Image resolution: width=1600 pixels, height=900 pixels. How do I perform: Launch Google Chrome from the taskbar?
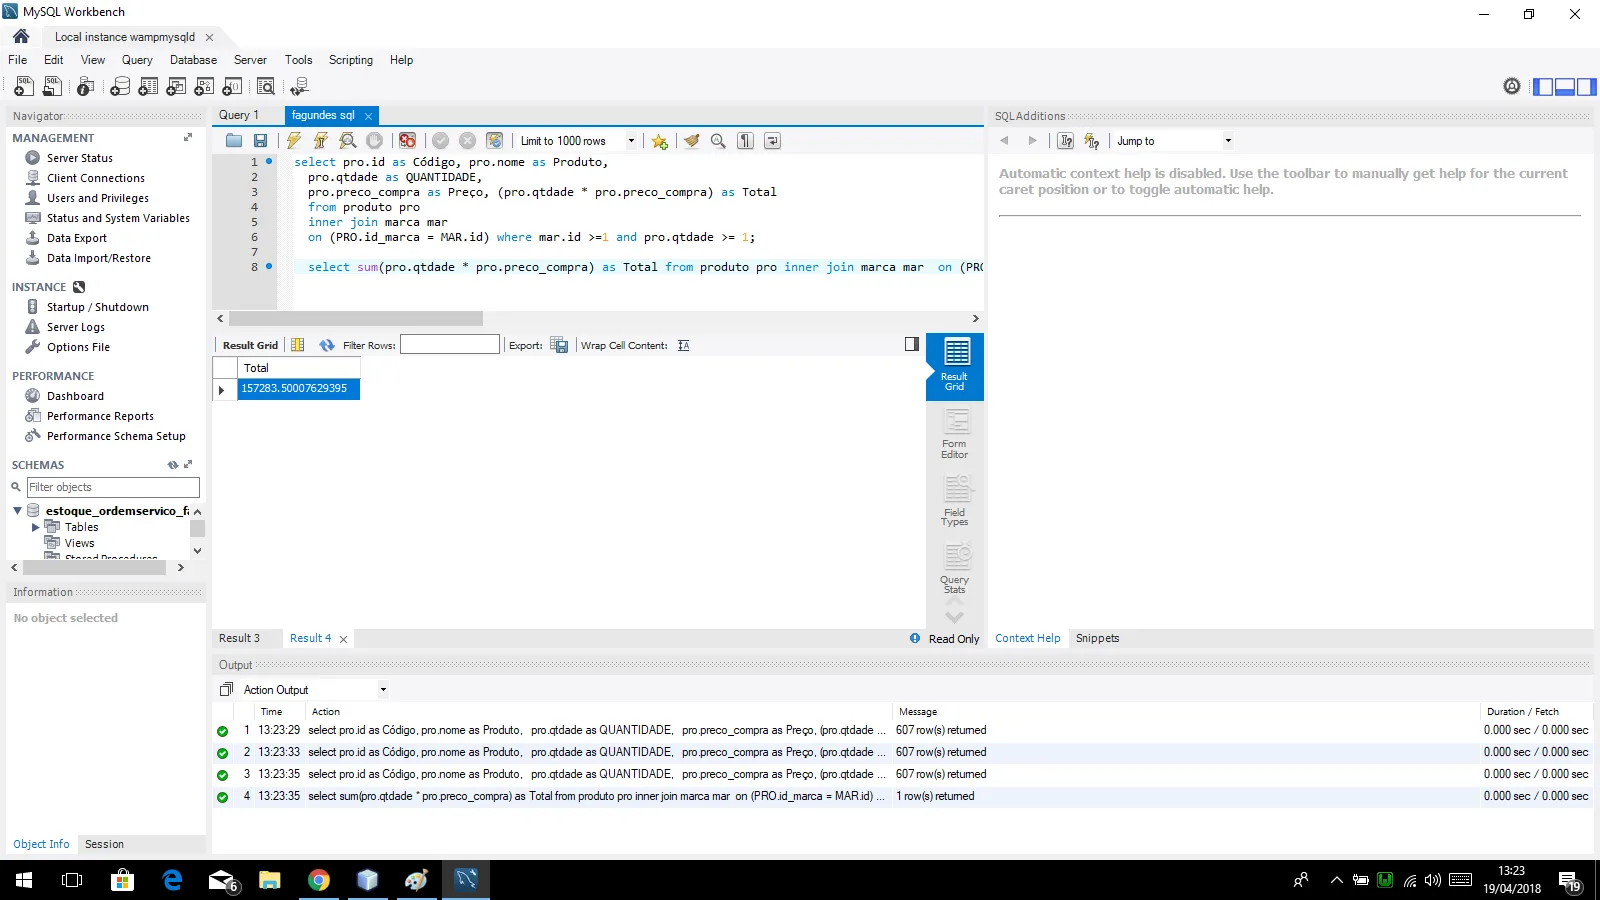tap(319, 880)
